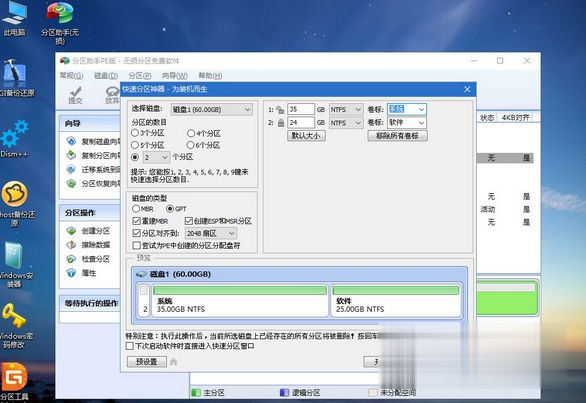Image resolution: width=586 pixels, height=403 pixels.
Task: Open the 选择磁盘 disk dropdown
Action: coord(212,110)
